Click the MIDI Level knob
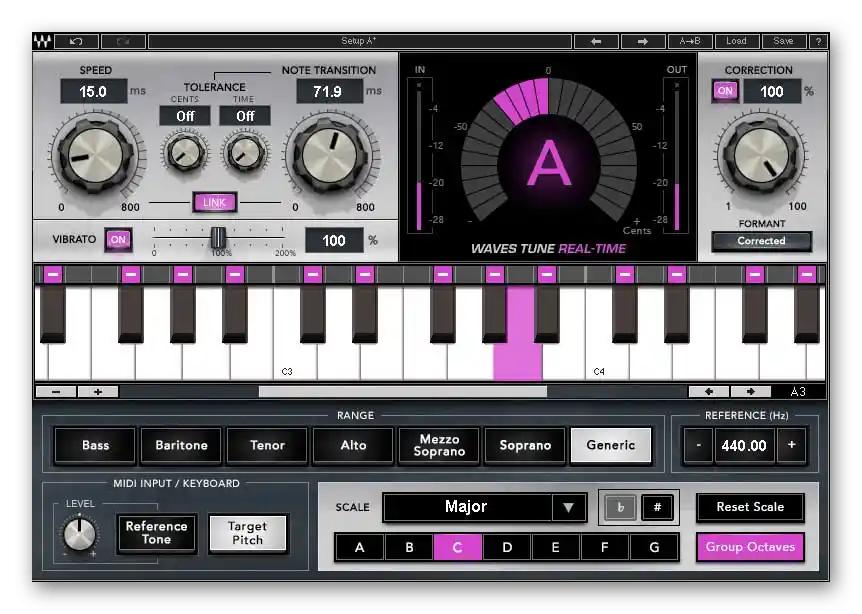The height and width of the screenshot is (614, 862). [x=80, y=535]
